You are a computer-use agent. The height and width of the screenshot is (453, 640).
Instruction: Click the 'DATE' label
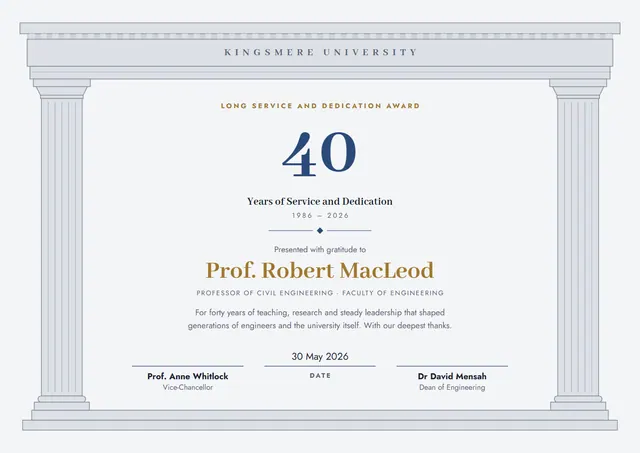coord(320,375)
